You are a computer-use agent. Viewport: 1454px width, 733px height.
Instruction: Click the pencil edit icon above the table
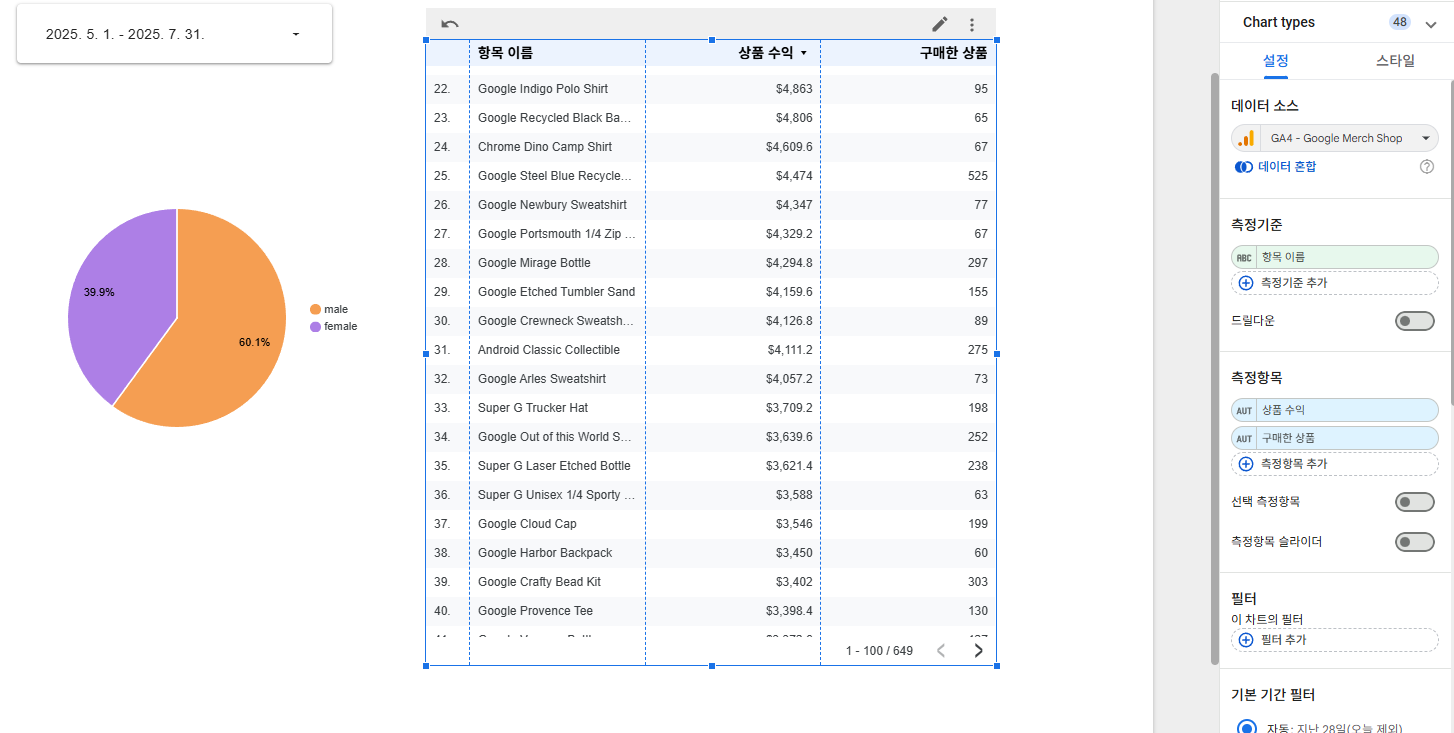pyautogui.click(x=940, y=24)
